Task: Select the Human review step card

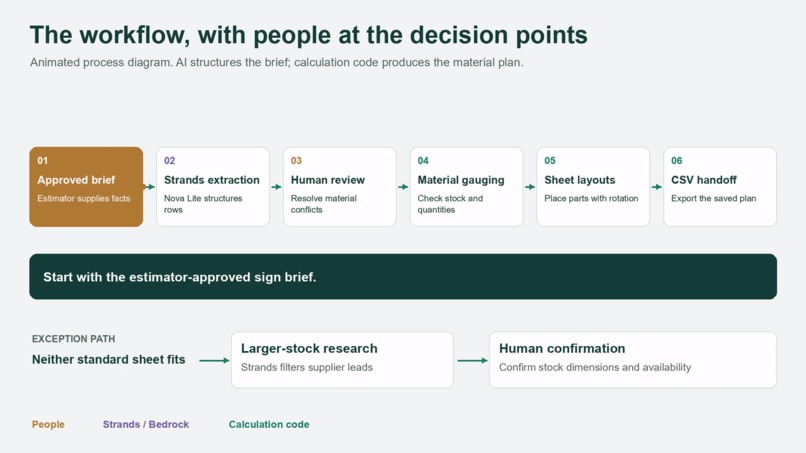Action: pyautogui.click(x=340, y=187)
